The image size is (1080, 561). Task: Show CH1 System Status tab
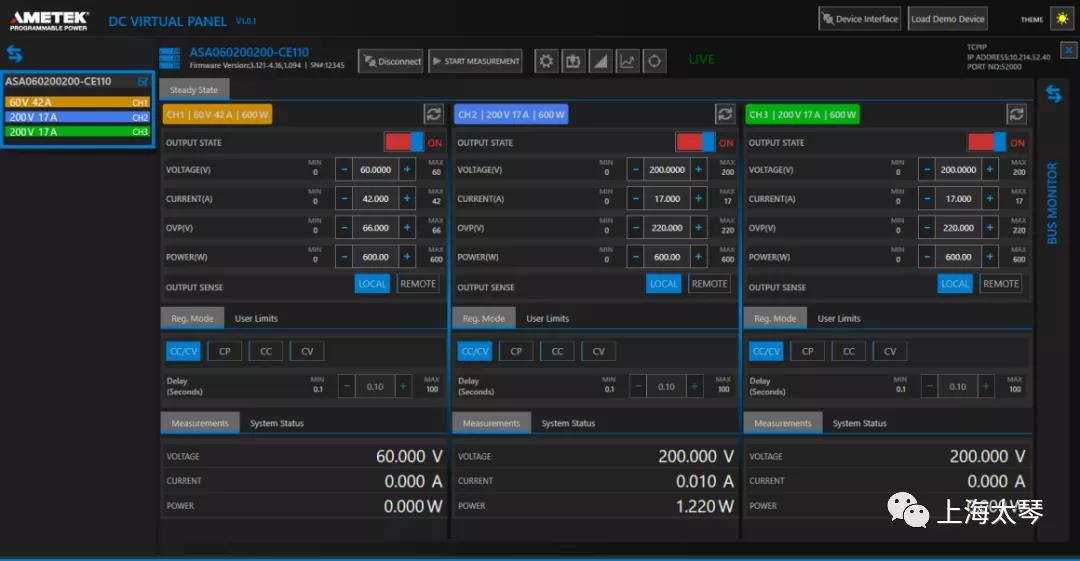[x=277, y=423]
